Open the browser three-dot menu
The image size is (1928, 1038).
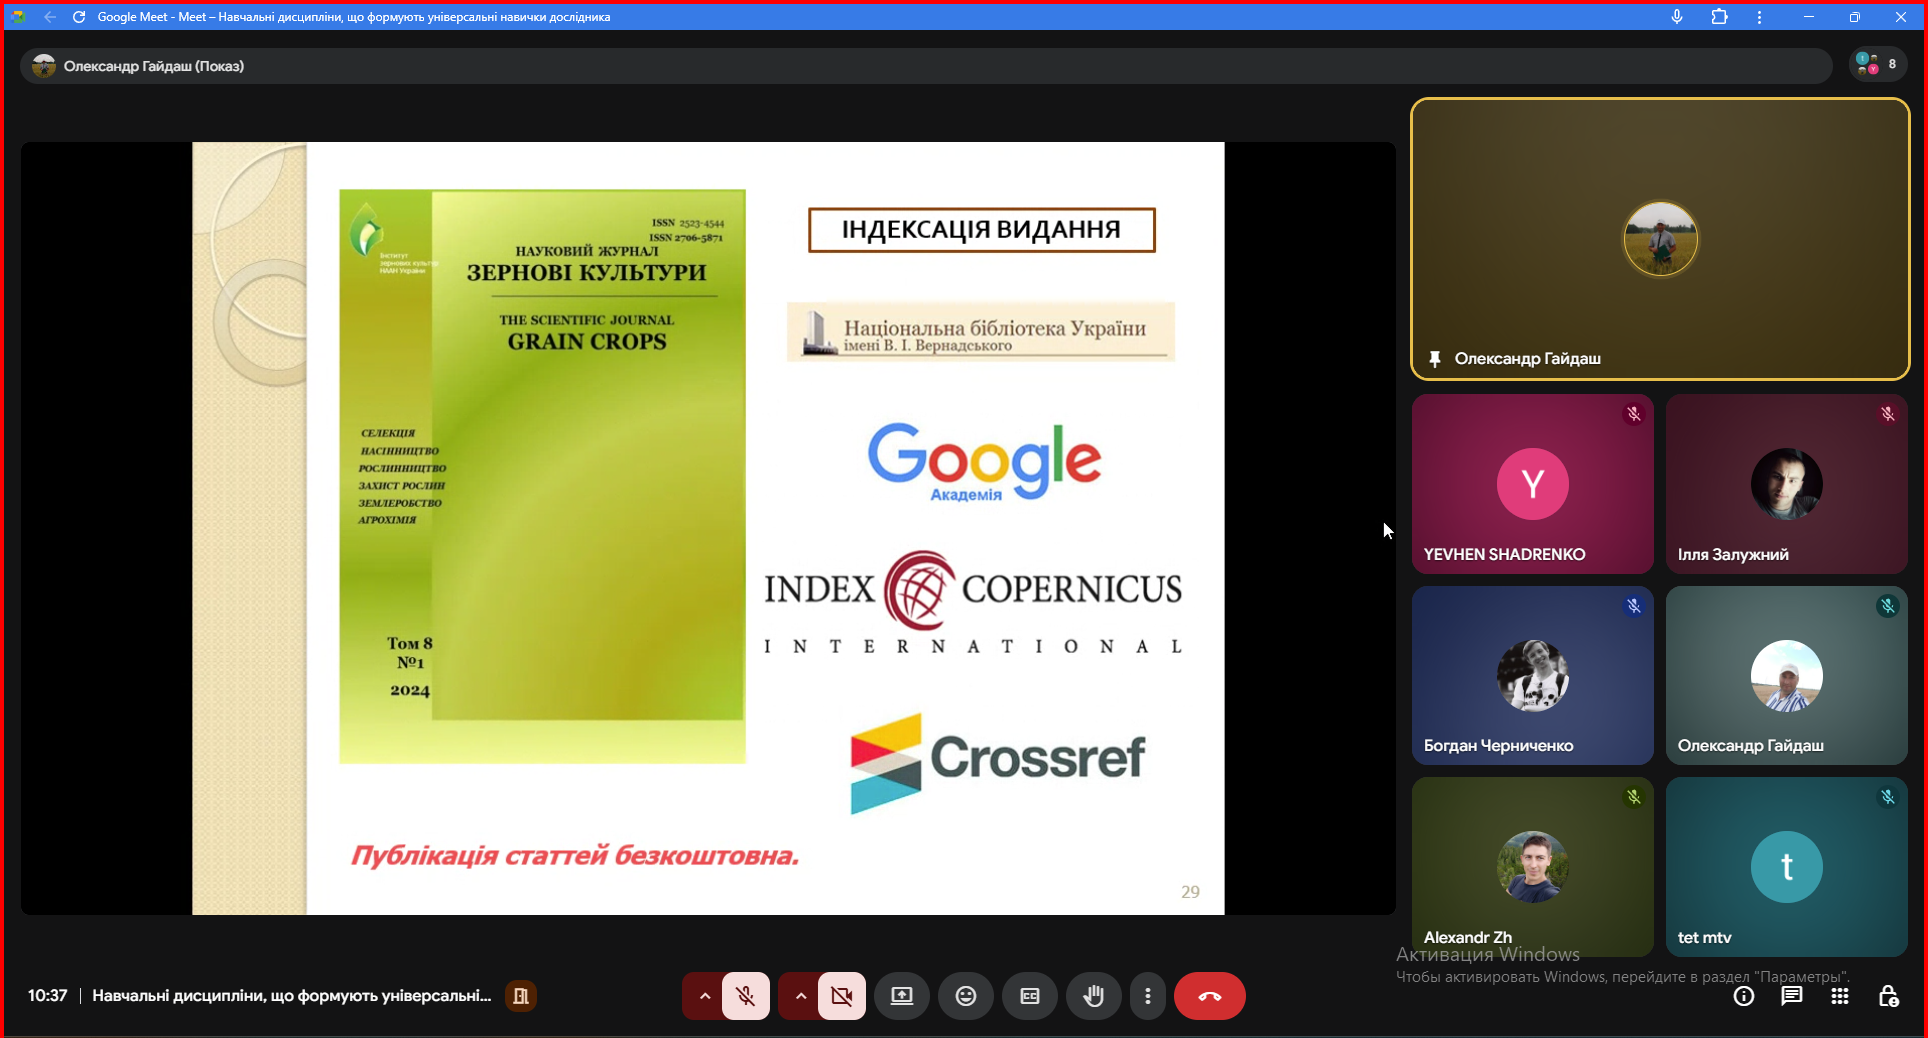point(1760,17)
